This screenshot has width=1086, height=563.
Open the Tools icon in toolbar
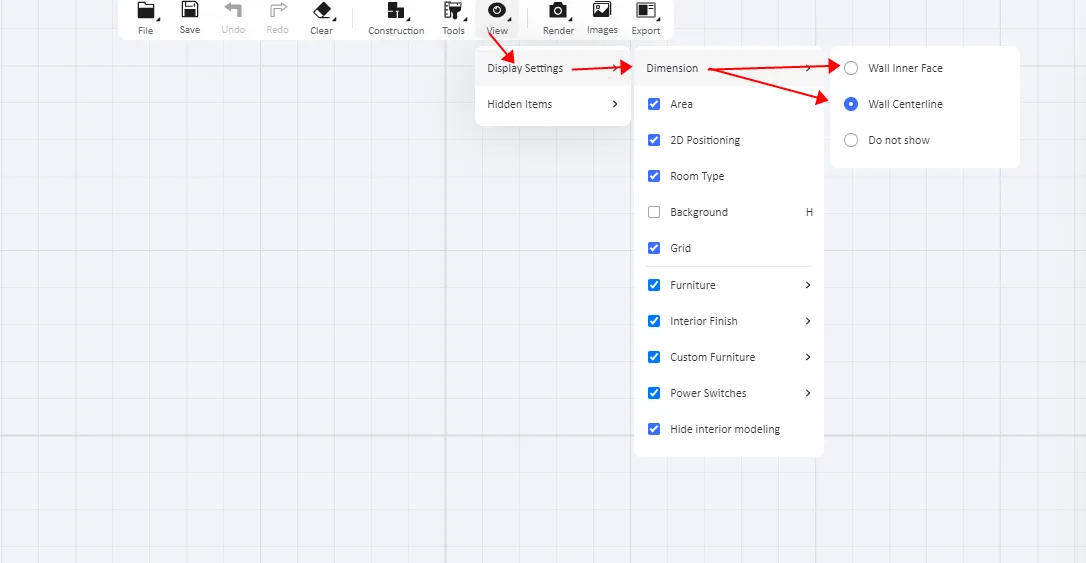pos(453,12)
